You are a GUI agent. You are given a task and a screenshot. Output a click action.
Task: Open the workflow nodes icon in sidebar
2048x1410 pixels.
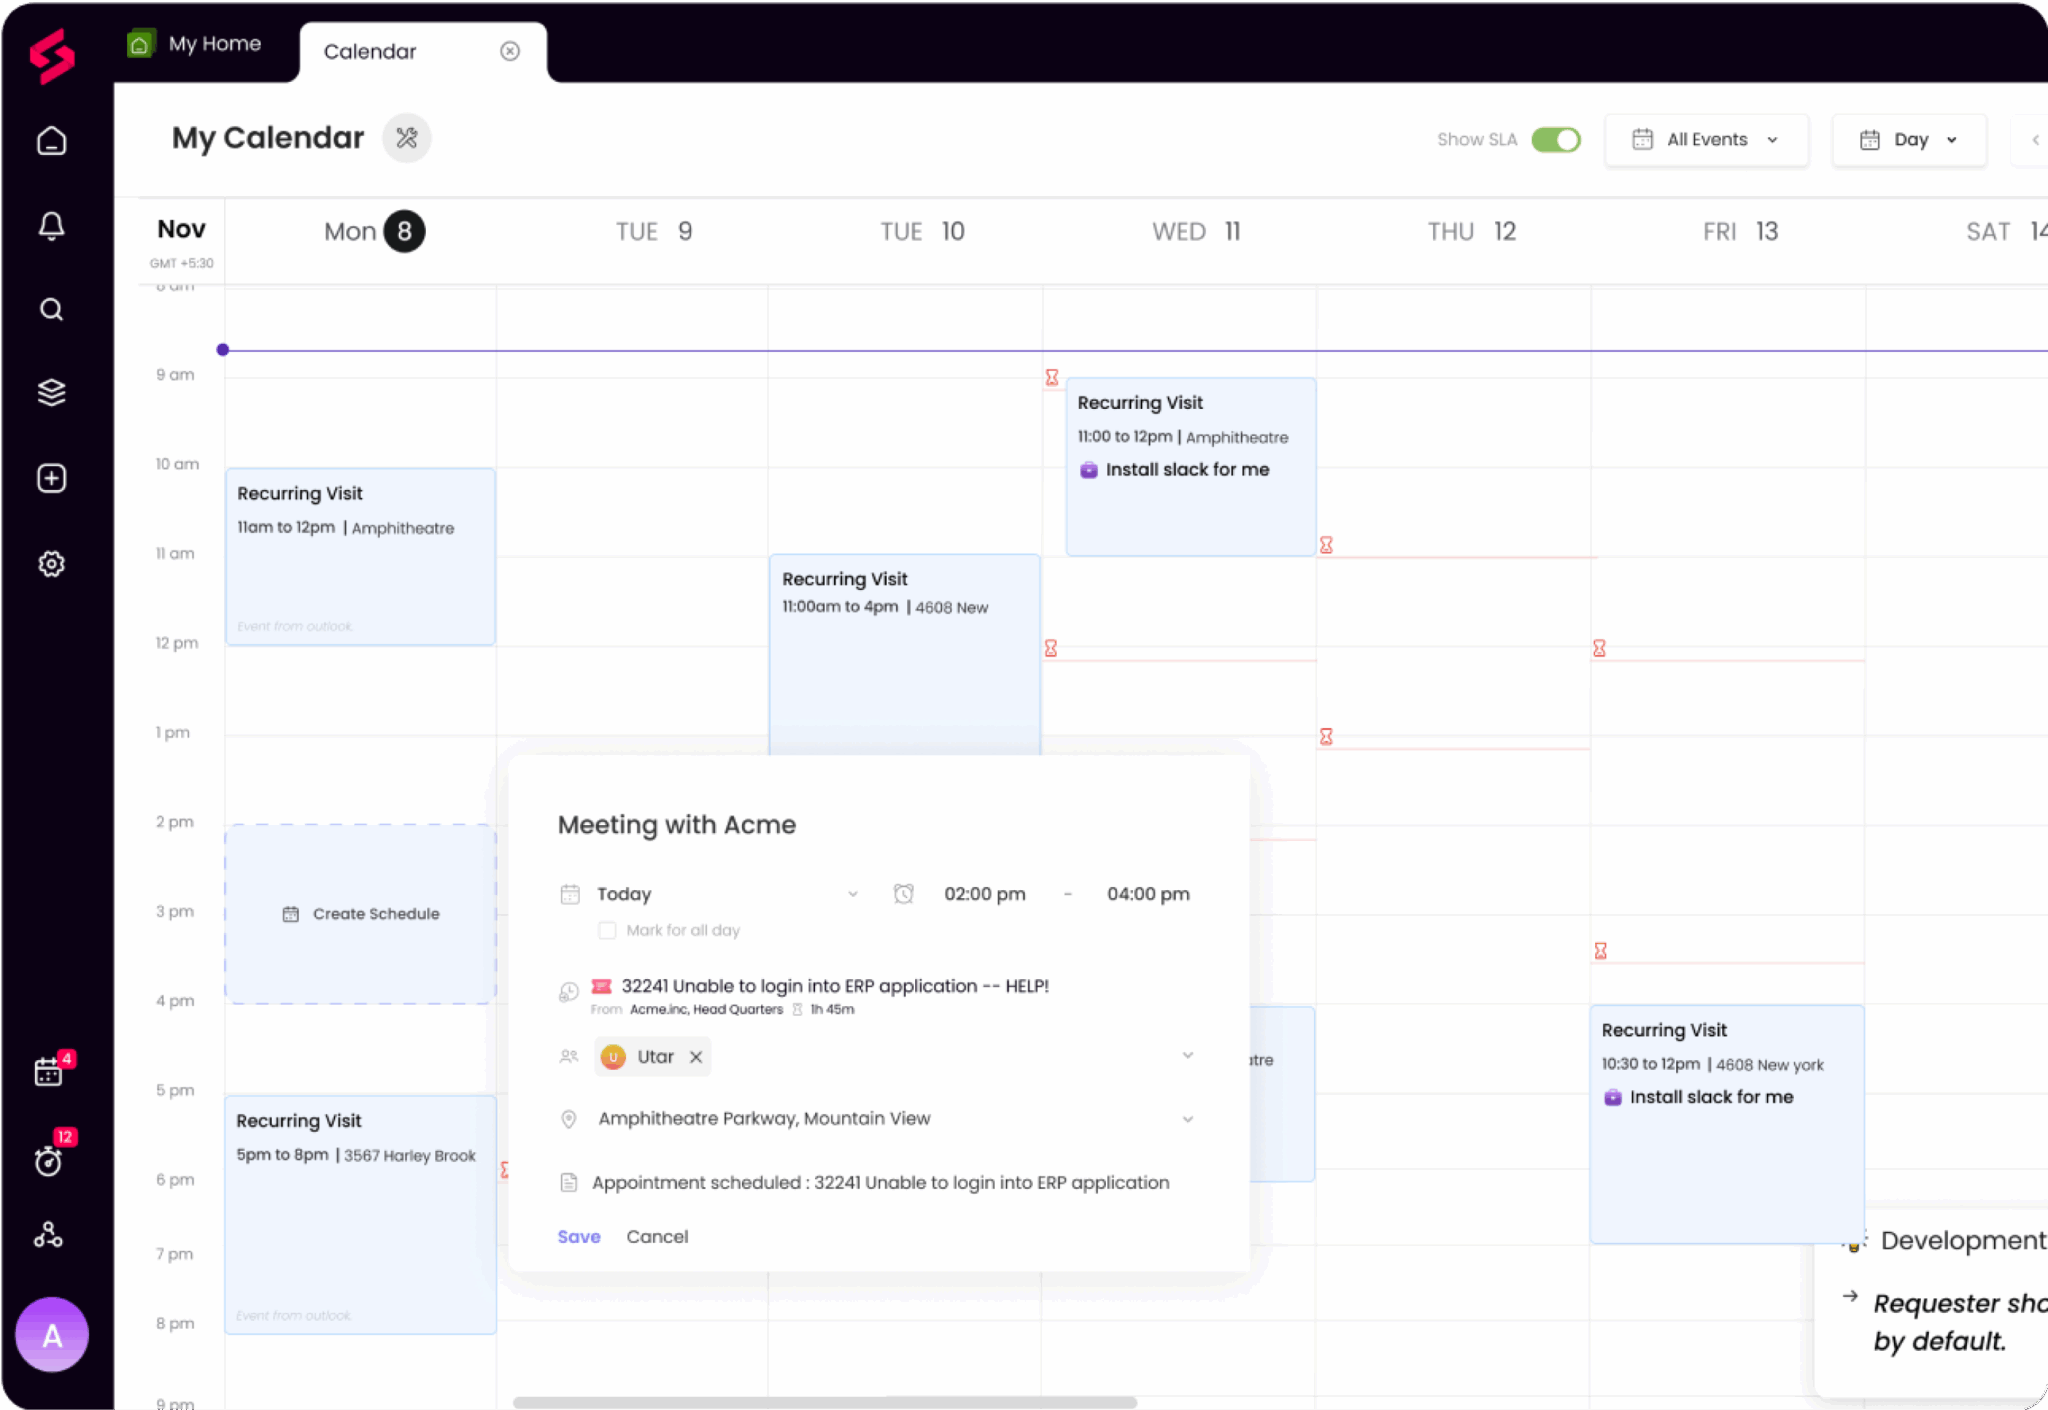pyautogui.click(x=49, y=1236)
